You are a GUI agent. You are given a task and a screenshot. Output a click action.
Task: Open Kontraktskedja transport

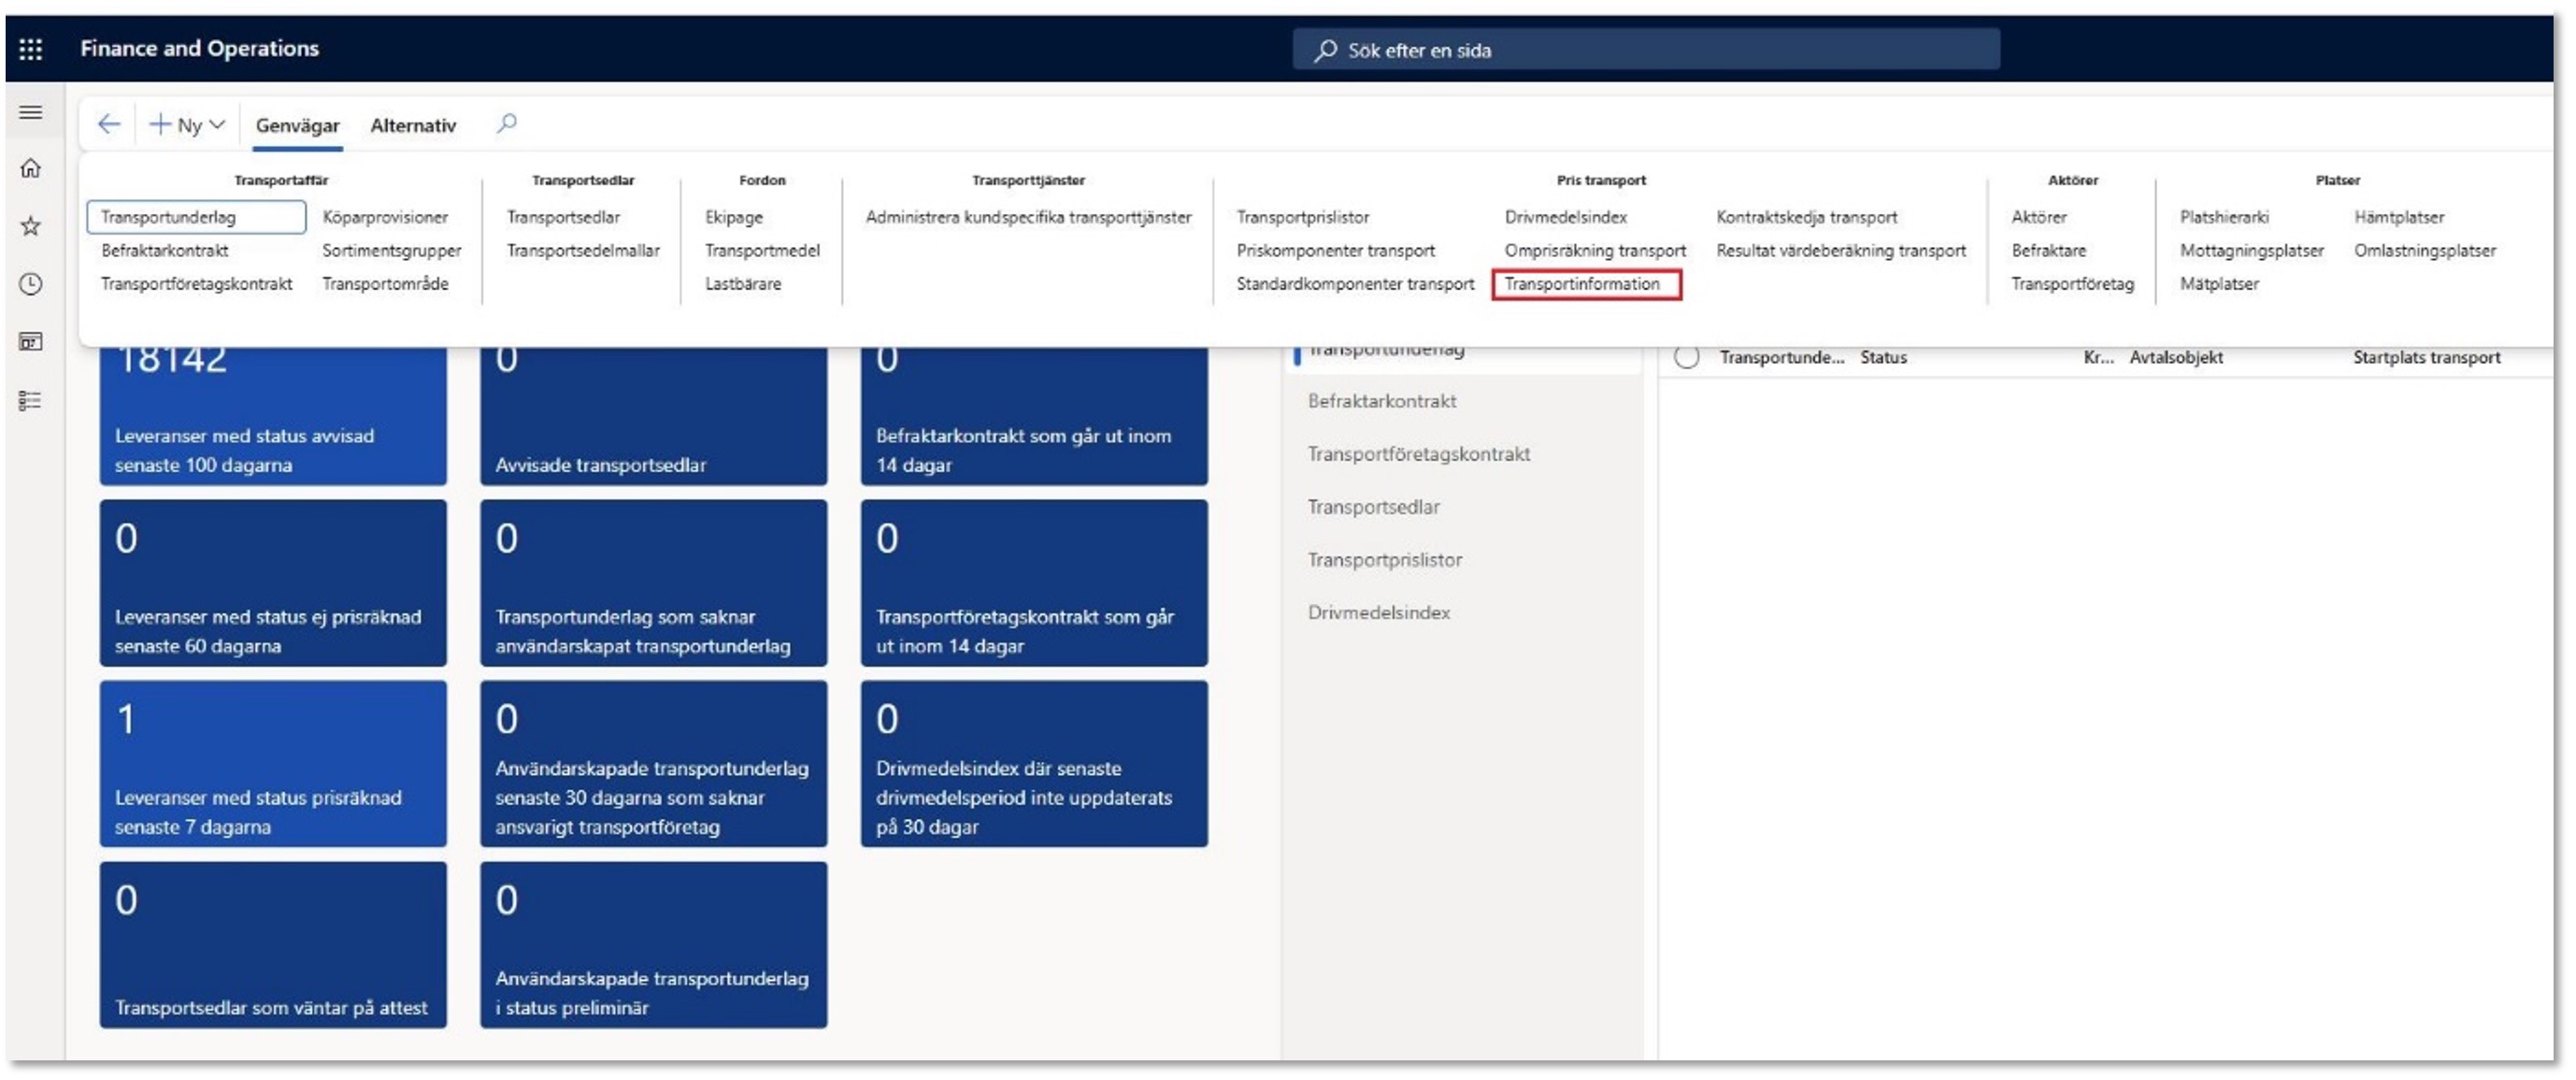click(x=1806, y=217)
